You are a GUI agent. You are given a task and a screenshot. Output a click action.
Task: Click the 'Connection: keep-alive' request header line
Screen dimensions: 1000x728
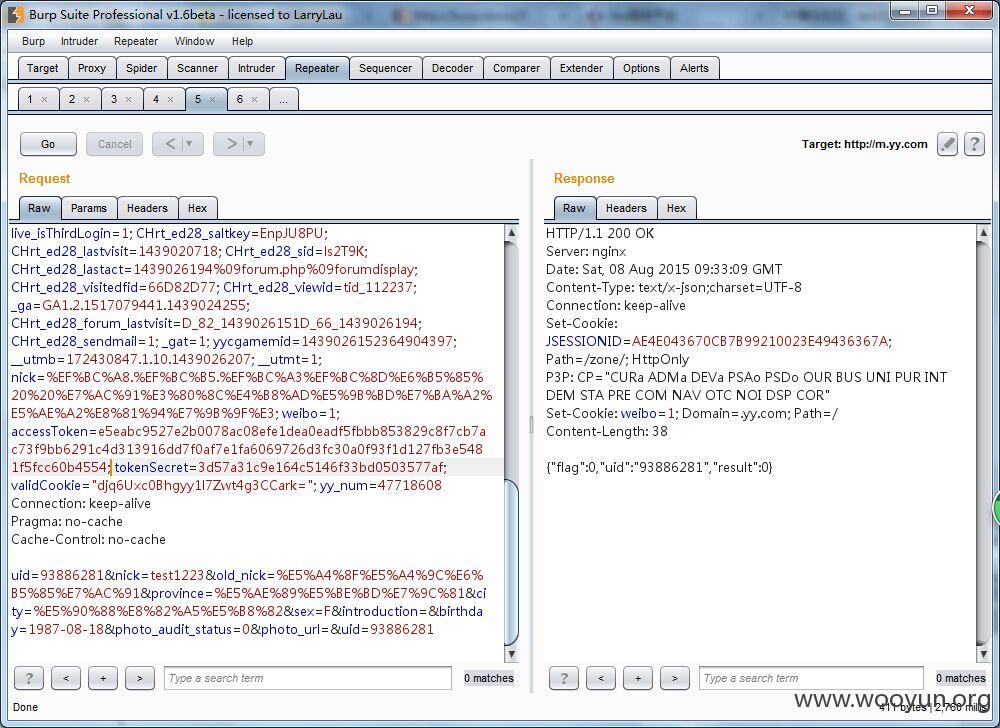click(81, 504)
